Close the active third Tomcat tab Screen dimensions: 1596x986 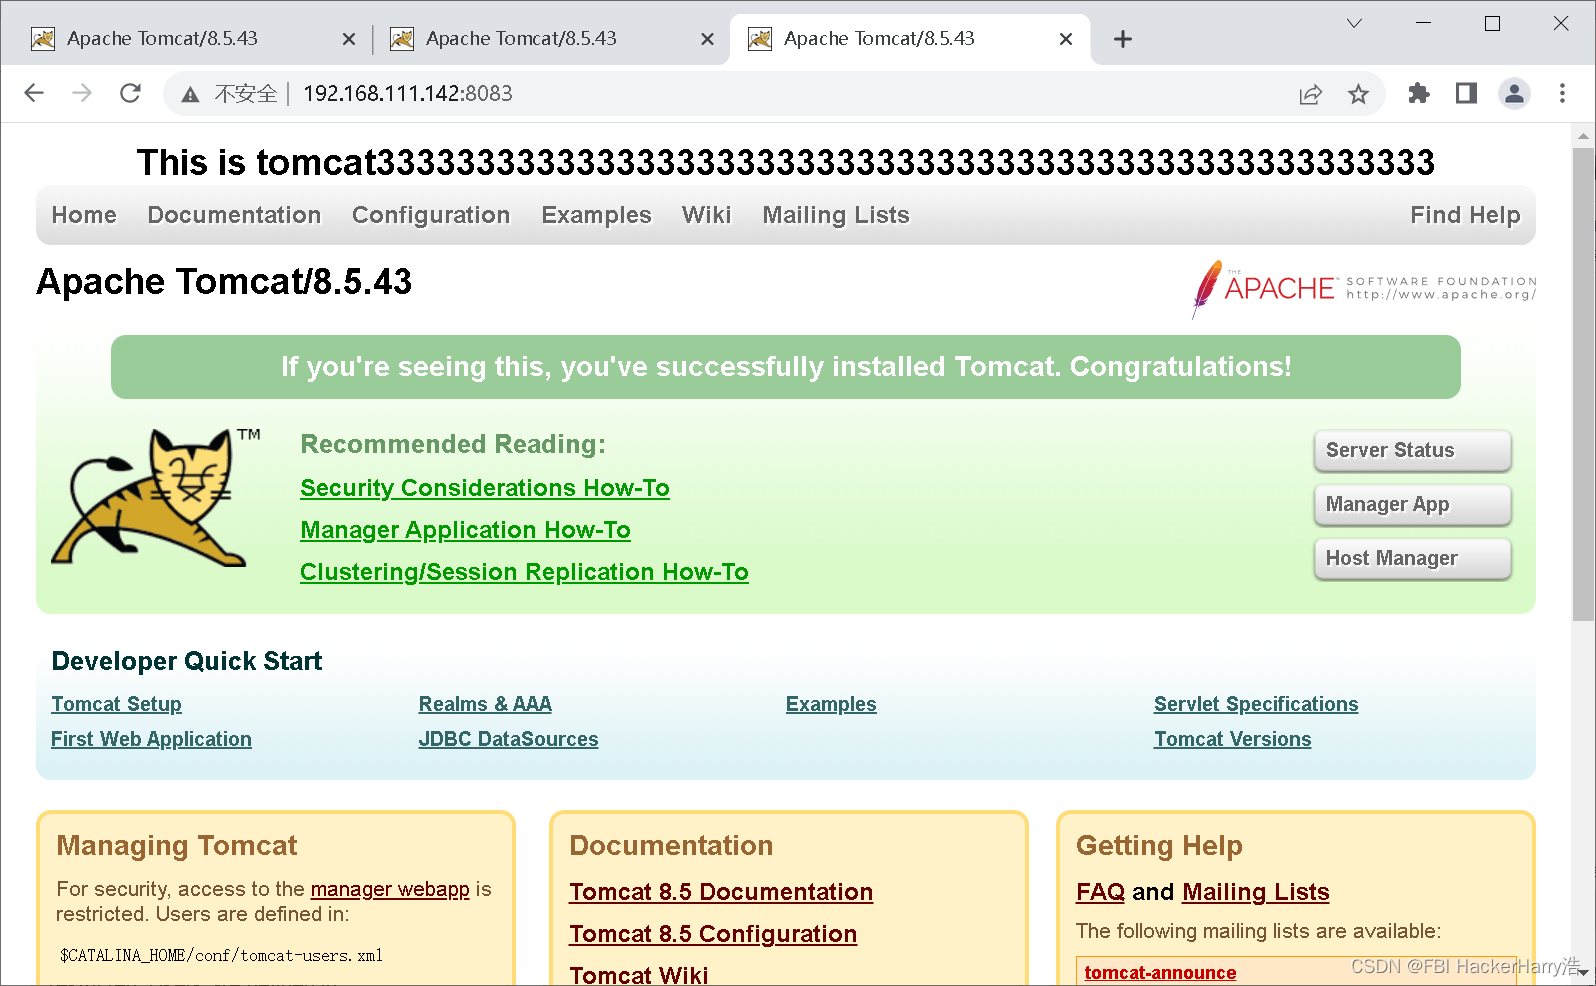(x=1066, y=39)
